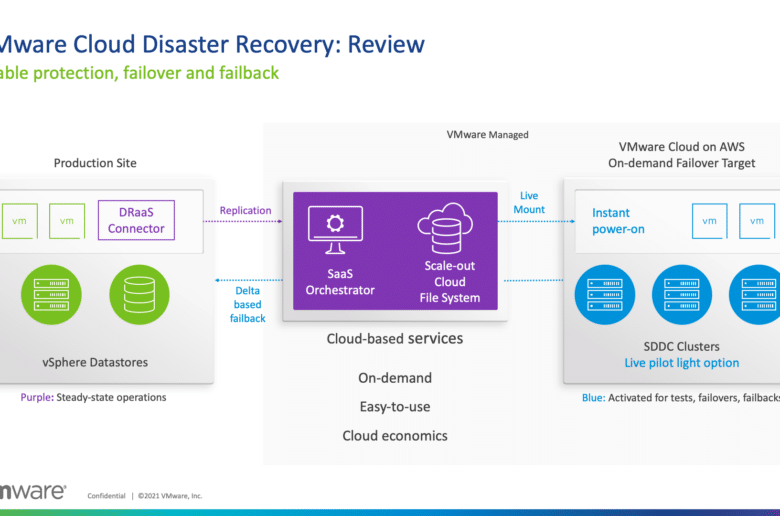Screen dimensions: 780x516
Task: Click the Cloud economics text line
Action: [395, 436]
